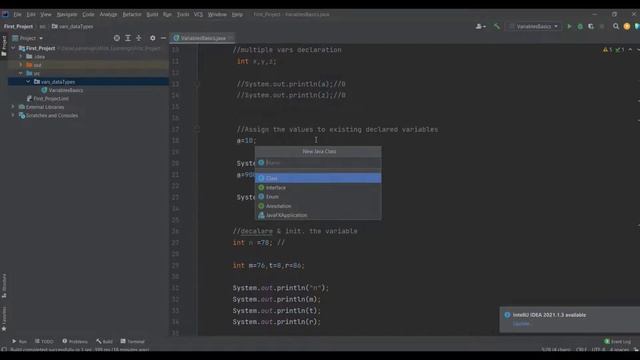Screen dimensions: 640x360
Task: Open the TODO tool window
Action: click(x=44, y=341)
